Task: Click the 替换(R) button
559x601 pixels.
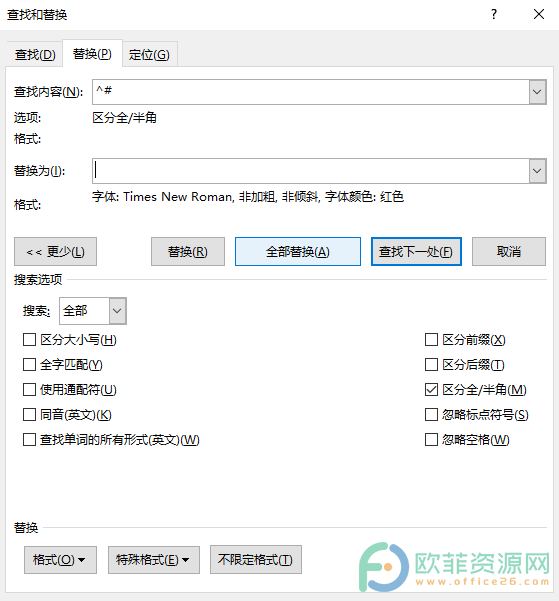Action: coord(188,252)
